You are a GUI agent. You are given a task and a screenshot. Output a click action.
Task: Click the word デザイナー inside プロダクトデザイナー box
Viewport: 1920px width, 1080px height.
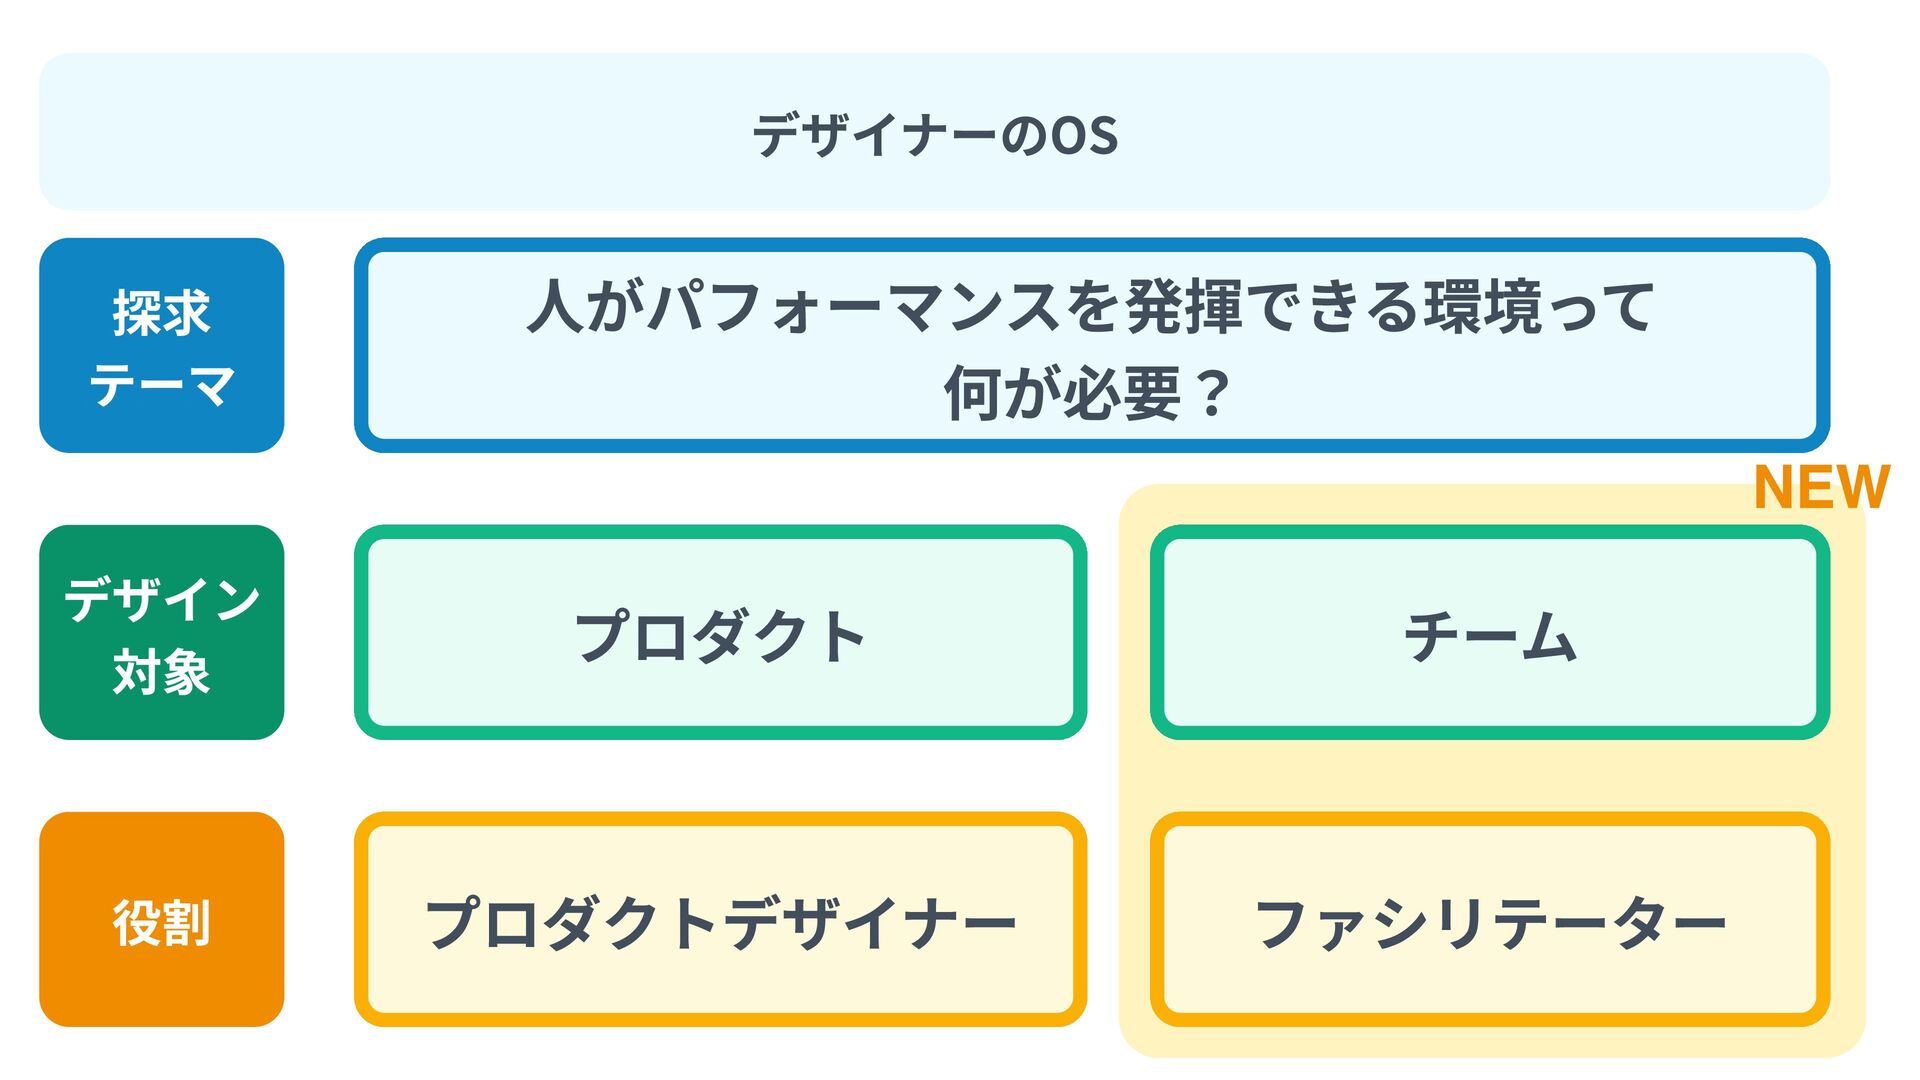point(868,922)
